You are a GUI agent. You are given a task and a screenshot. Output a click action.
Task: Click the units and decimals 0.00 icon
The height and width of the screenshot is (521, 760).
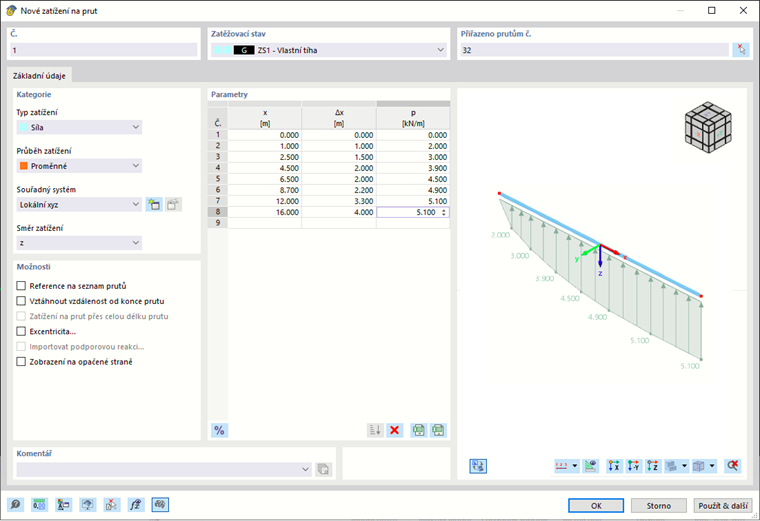[39, 505]
